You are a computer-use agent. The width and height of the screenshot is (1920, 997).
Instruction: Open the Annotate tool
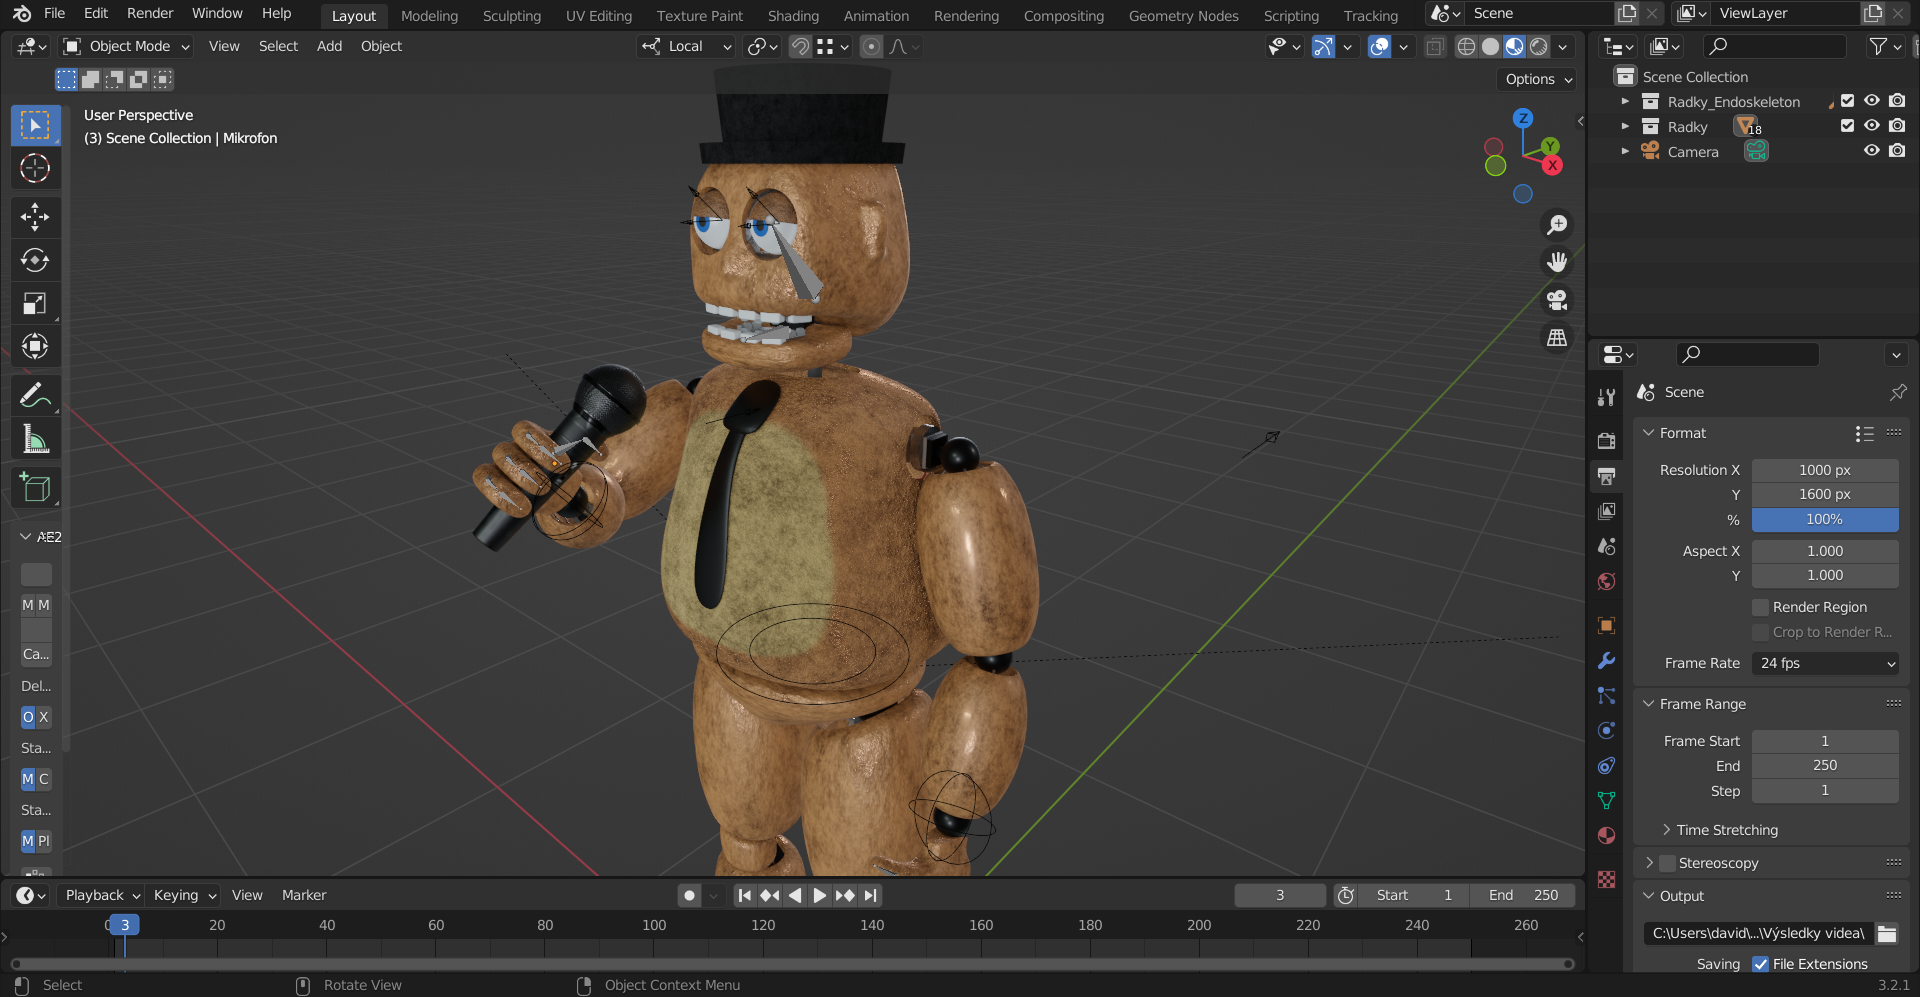point(35,395)
